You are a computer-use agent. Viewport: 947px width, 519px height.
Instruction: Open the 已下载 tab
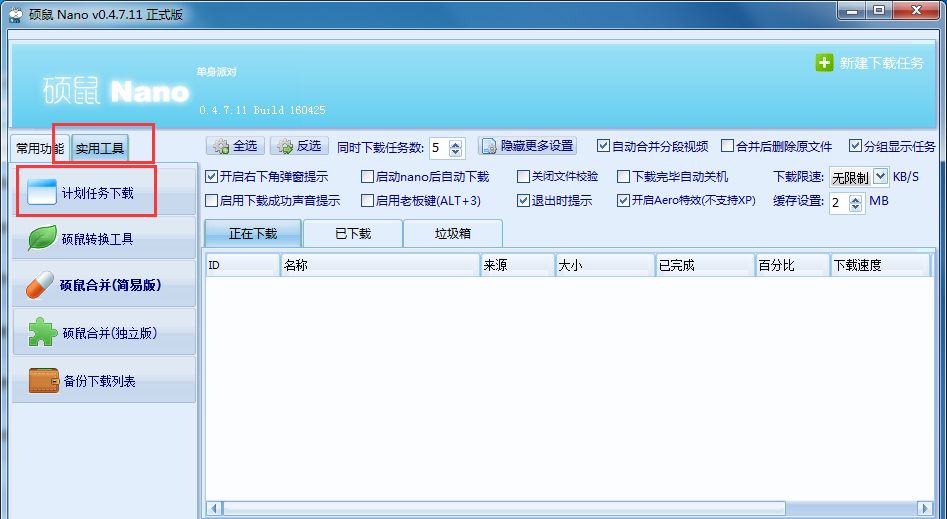click(353, 233)
